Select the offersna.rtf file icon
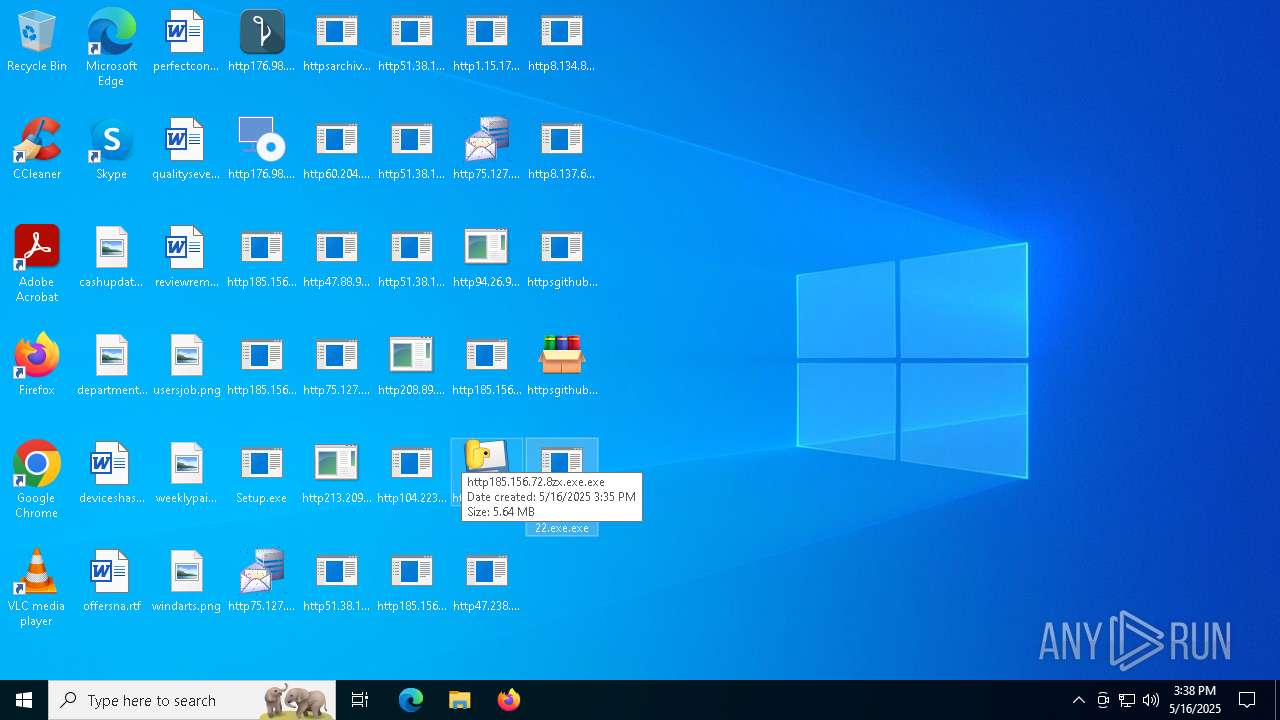 pyautogui.click(x=111, y=582)
